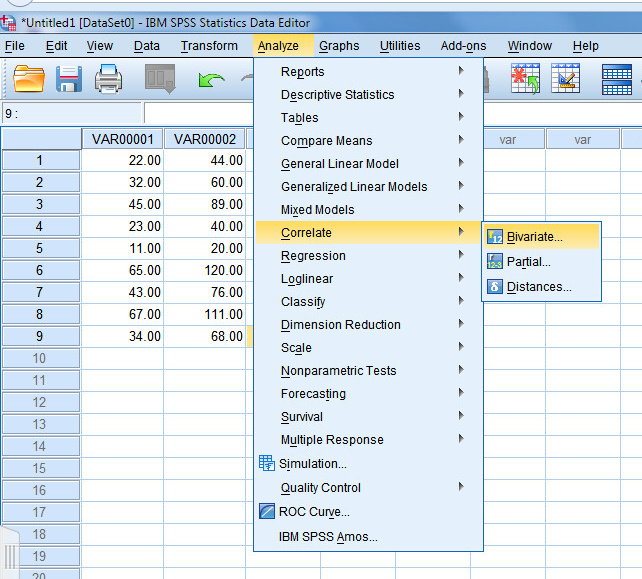Click the cell containing 68.00
The image size is (642, 579).
(205, 336)
